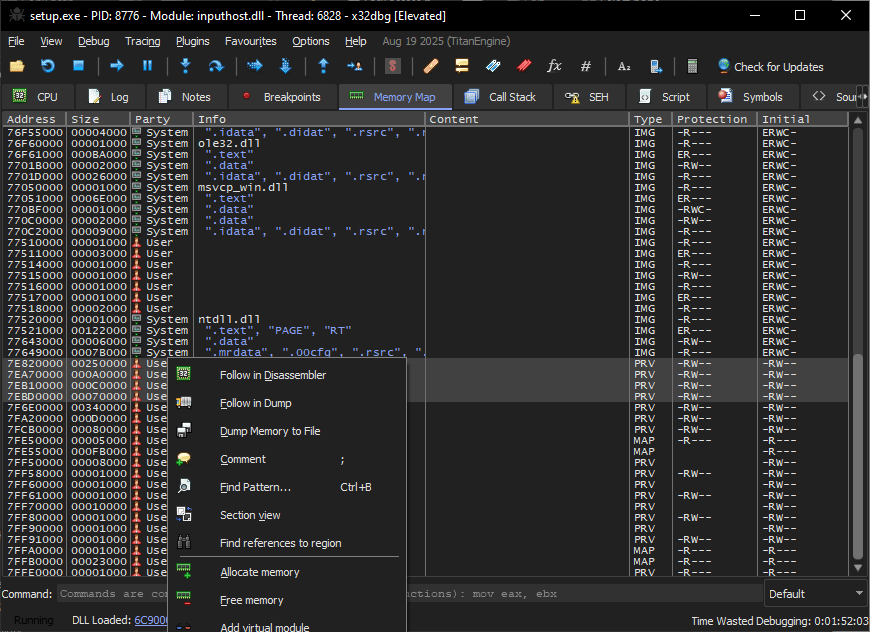
Task: Open the Plugins menu
Action: [192, 41]
